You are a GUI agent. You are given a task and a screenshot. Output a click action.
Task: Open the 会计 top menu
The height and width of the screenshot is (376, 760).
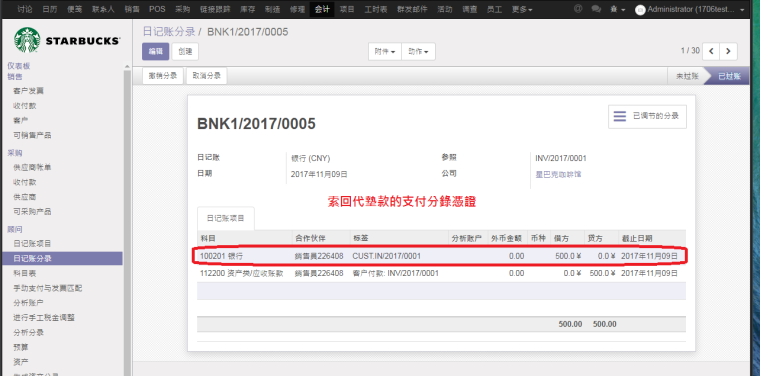(322, 9)
